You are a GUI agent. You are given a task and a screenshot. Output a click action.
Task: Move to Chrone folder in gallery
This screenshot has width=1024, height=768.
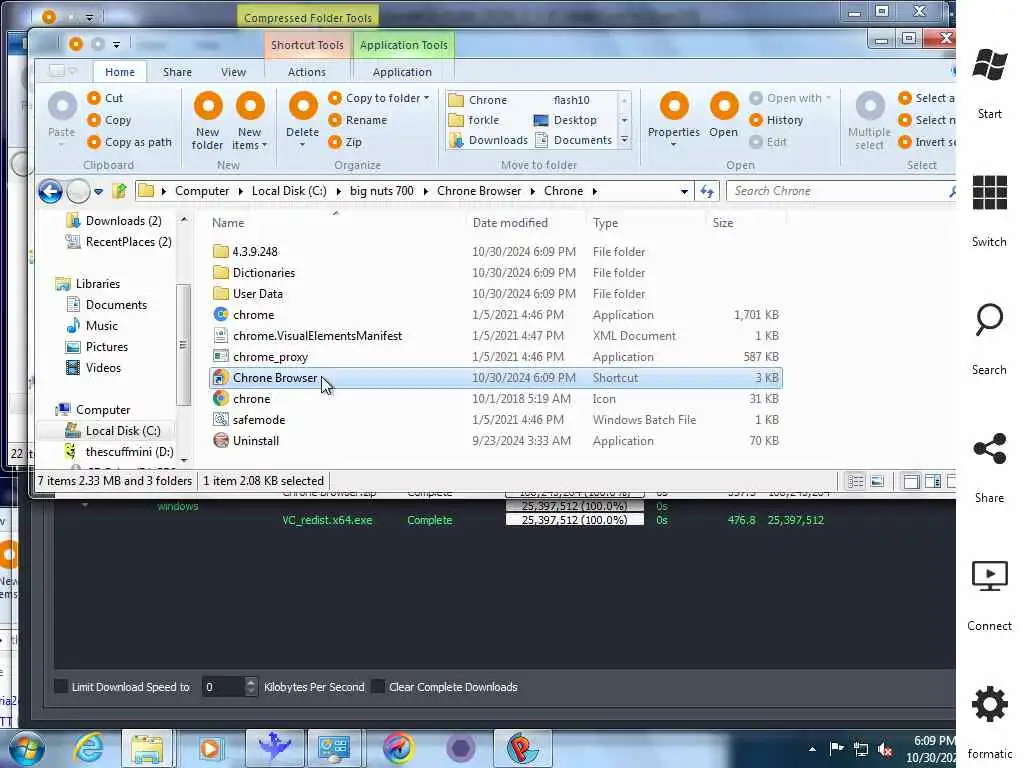coord(478,100)
